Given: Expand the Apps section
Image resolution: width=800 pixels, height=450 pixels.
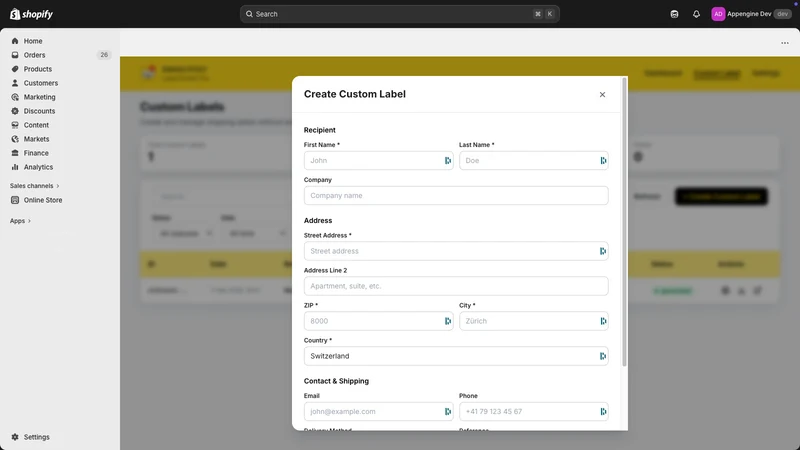Looking at the screenshot, I should 20,221.
